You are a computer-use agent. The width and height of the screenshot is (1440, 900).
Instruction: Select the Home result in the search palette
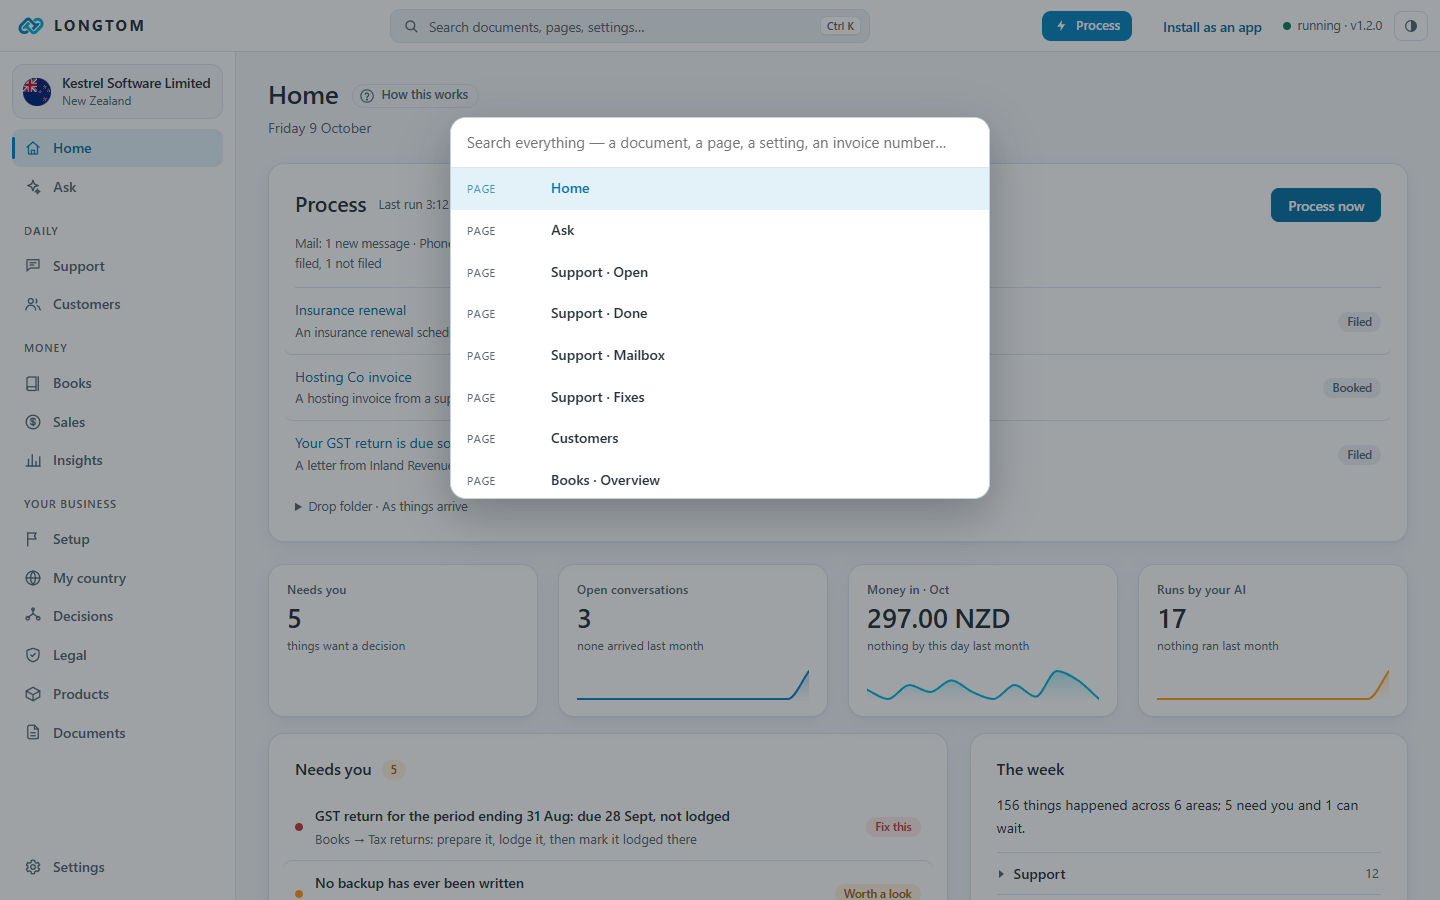point(720,189)
